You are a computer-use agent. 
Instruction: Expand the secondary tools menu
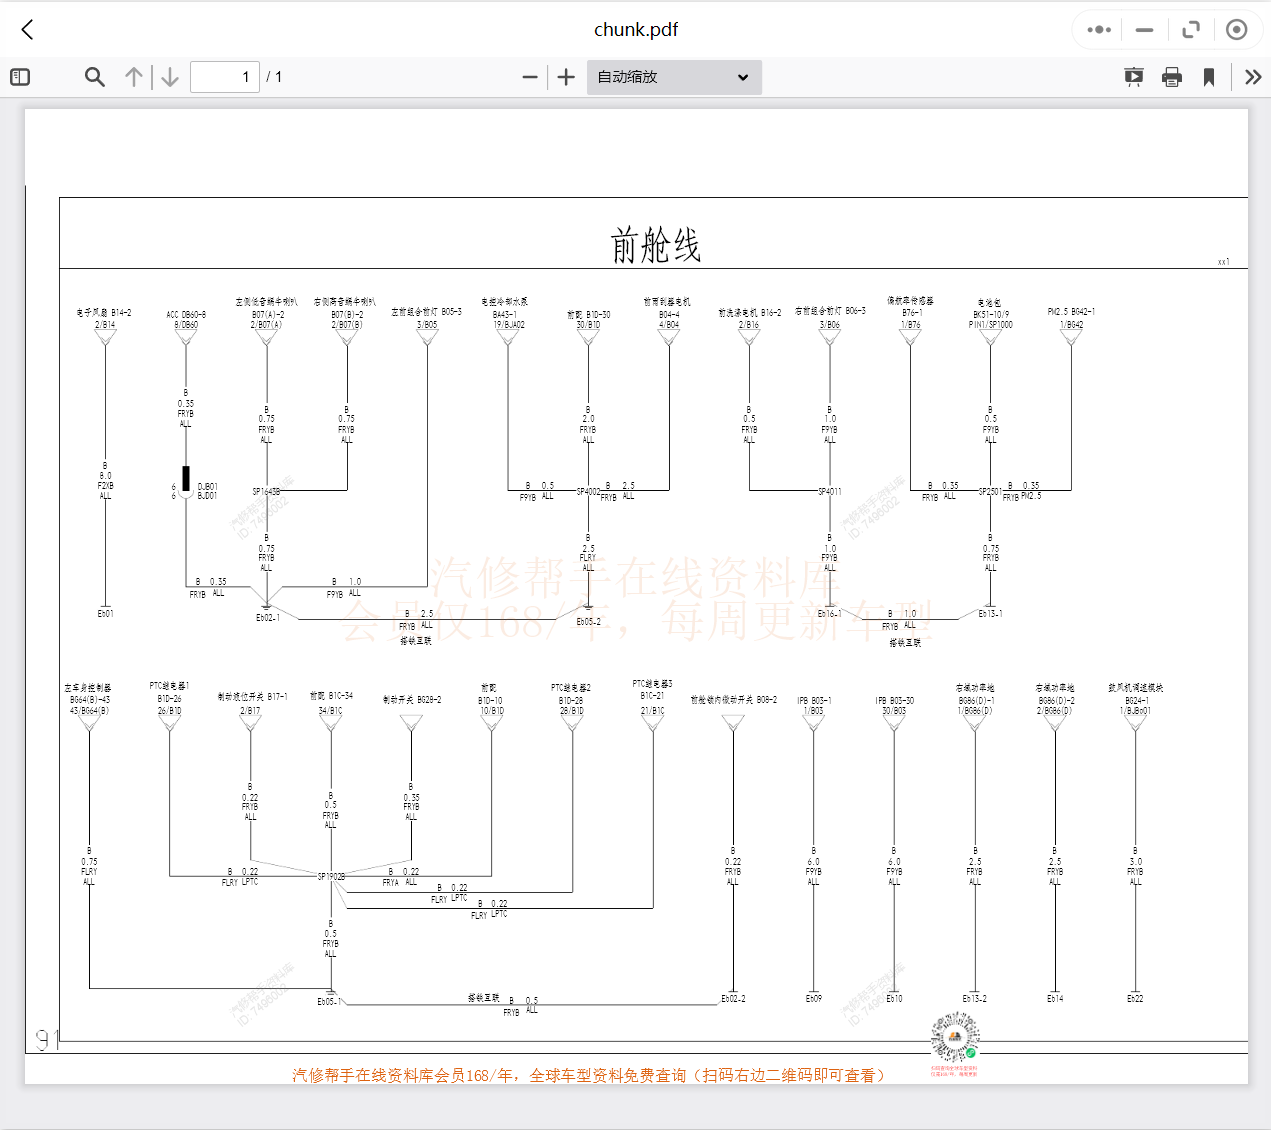(x=1253, y=77)
